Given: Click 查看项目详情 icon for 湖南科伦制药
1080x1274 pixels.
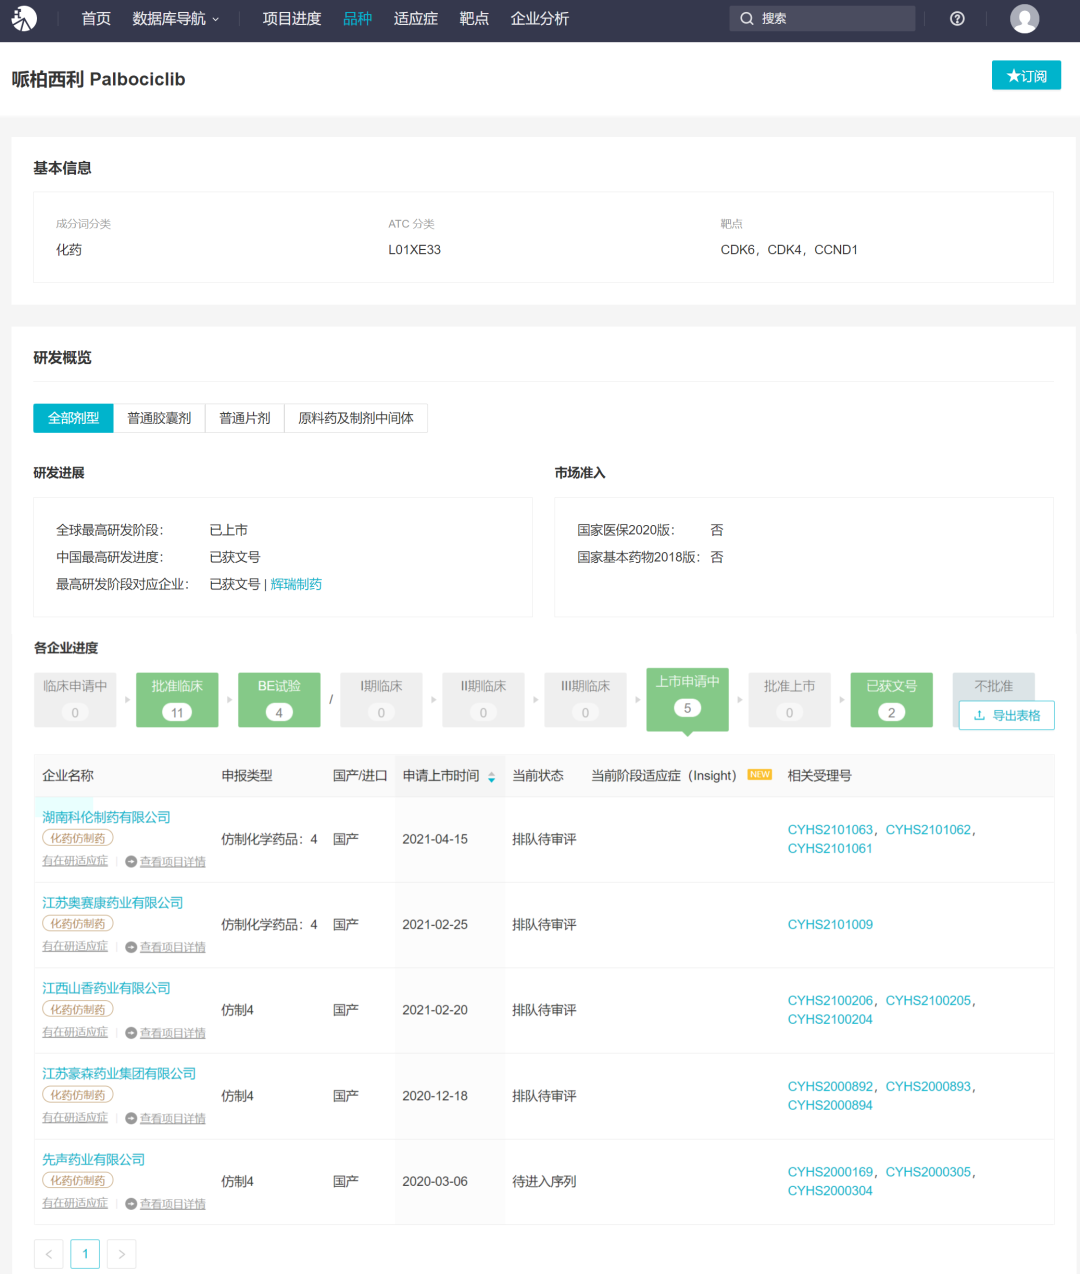Looking at the screenshot, I should tap(131, 861).
